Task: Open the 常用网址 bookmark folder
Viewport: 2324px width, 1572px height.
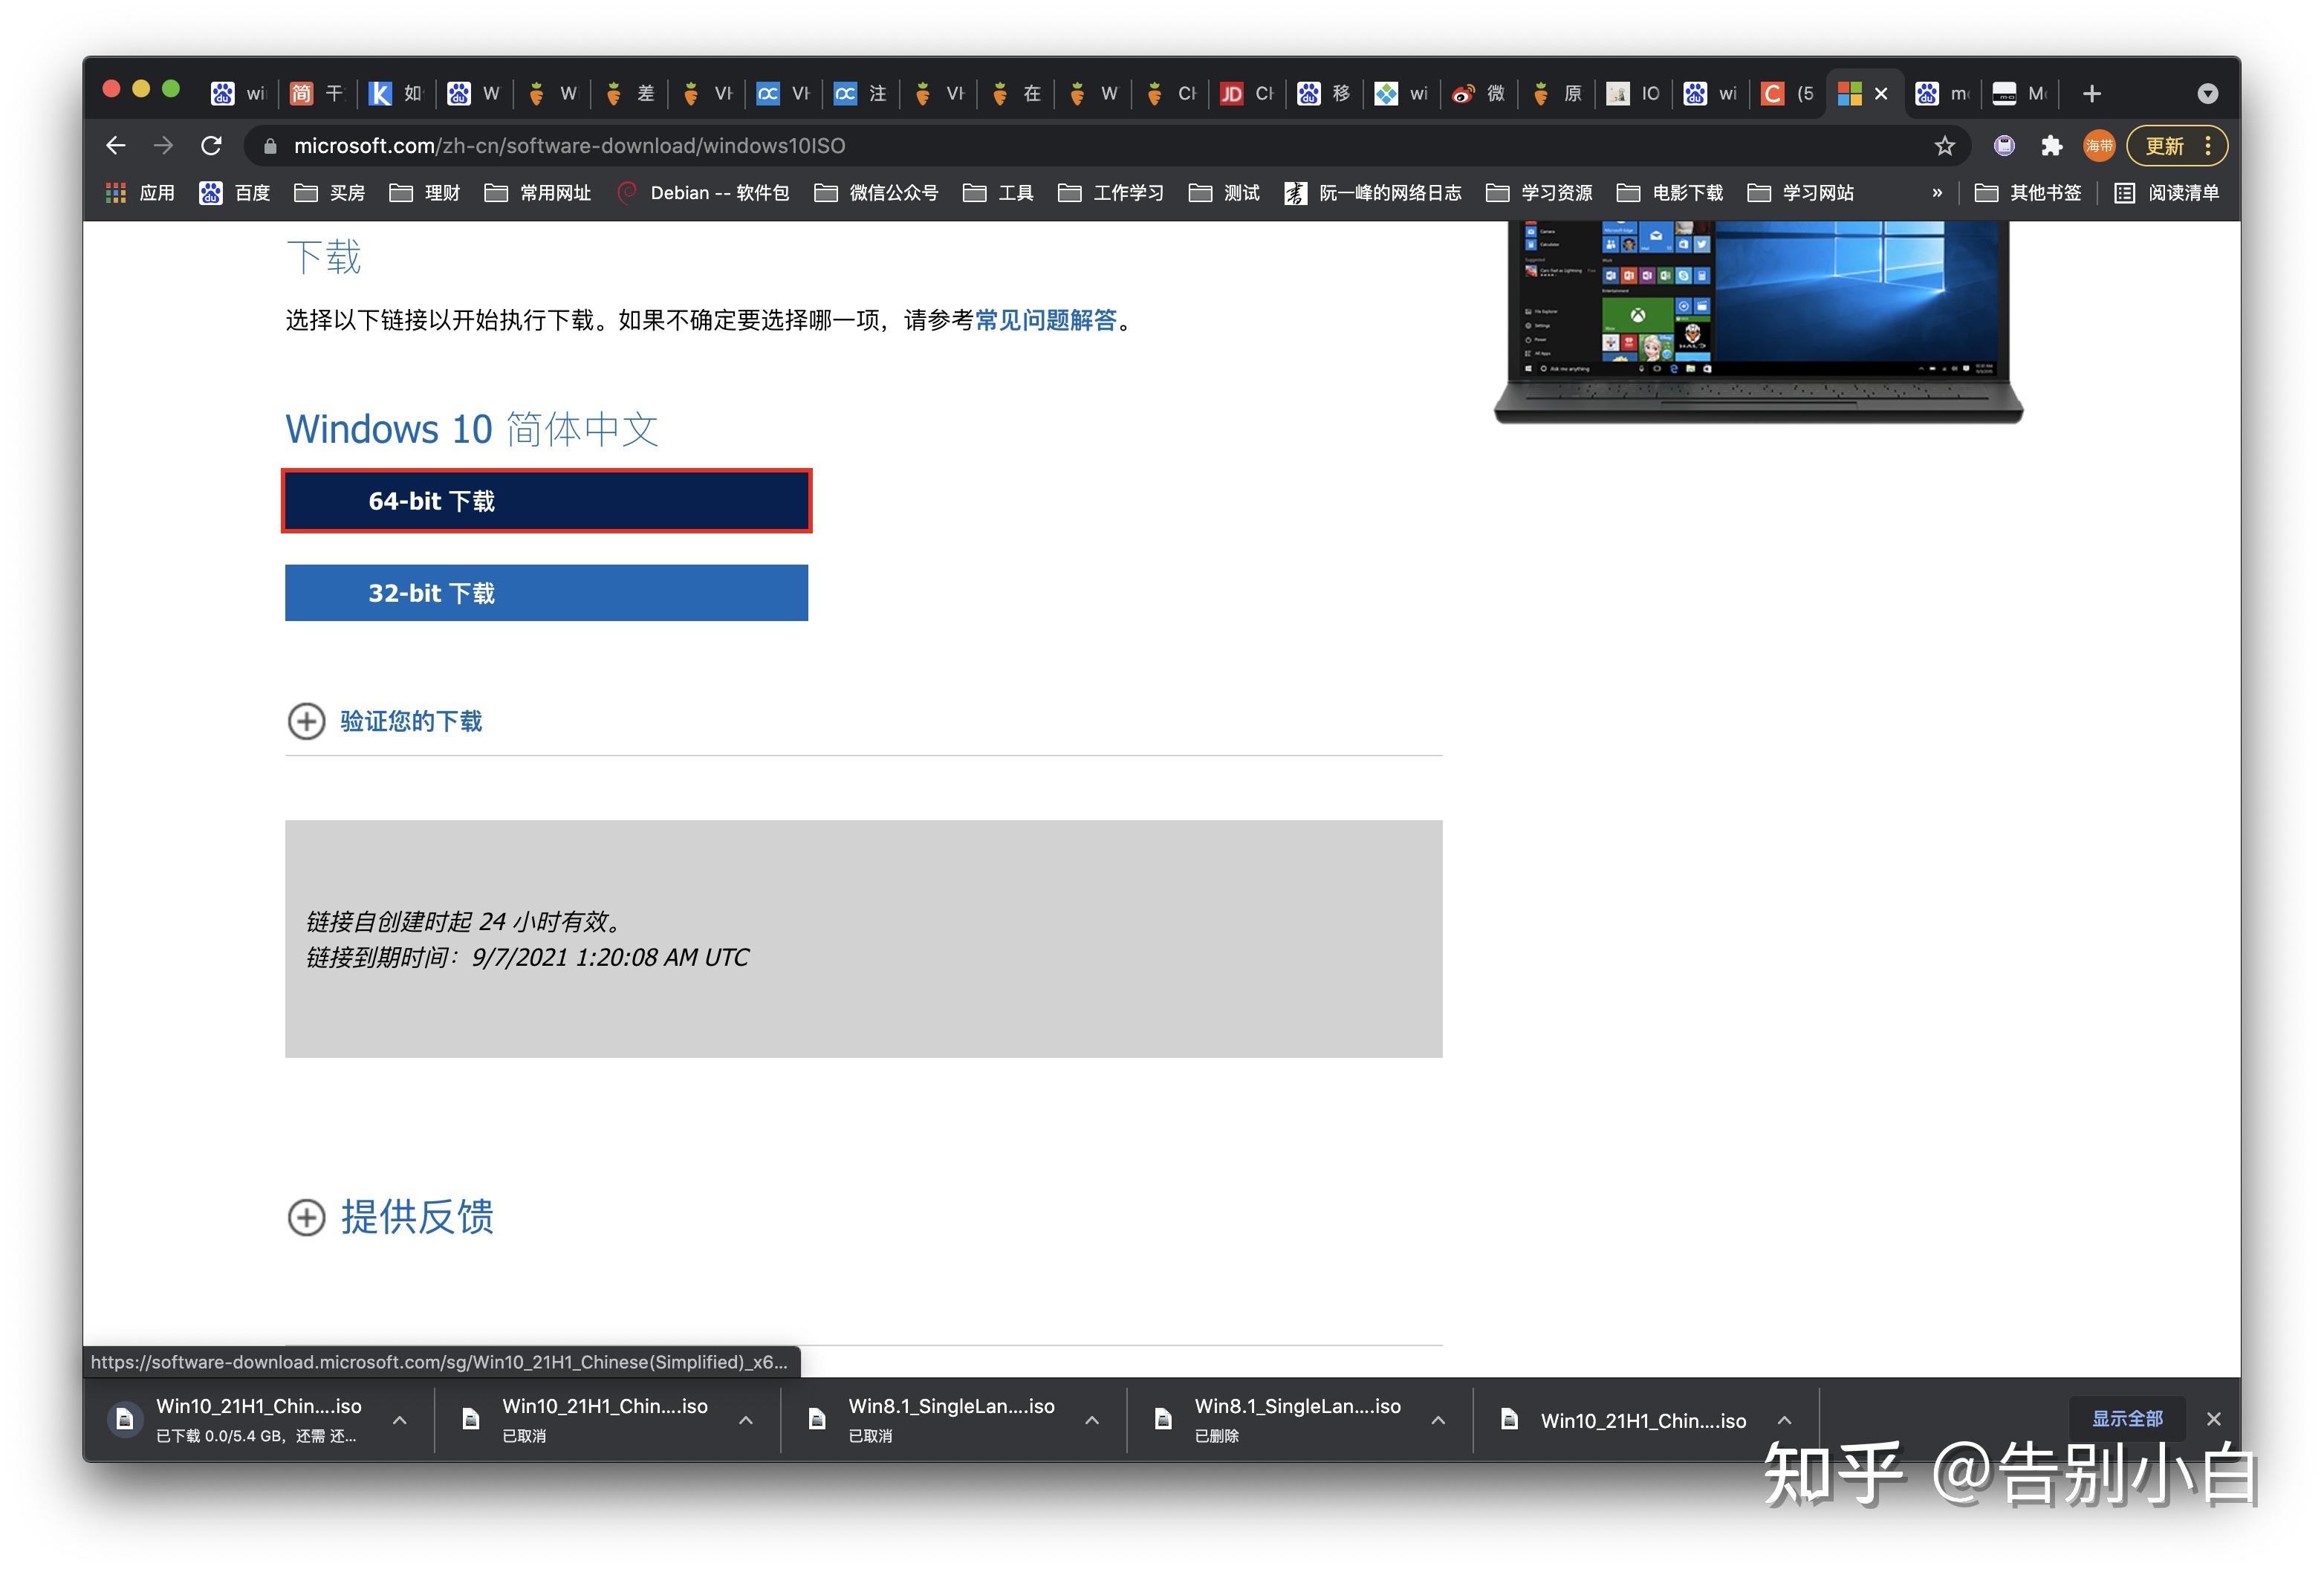Action: 537,193
